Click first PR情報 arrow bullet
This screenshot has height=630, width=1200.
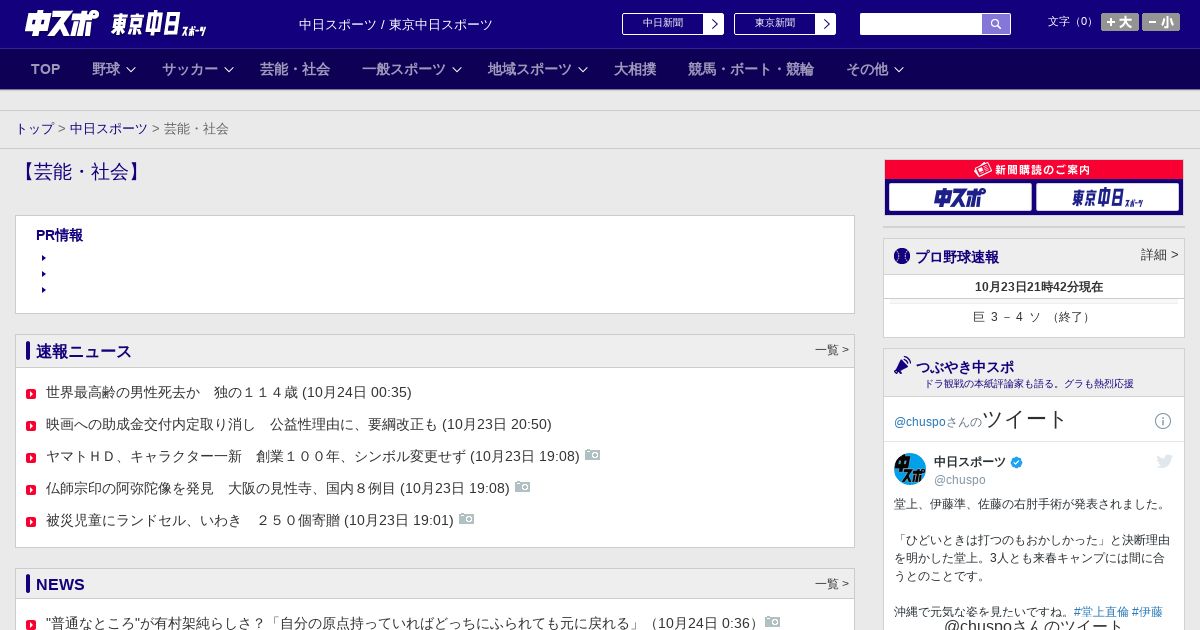point(44,258)
